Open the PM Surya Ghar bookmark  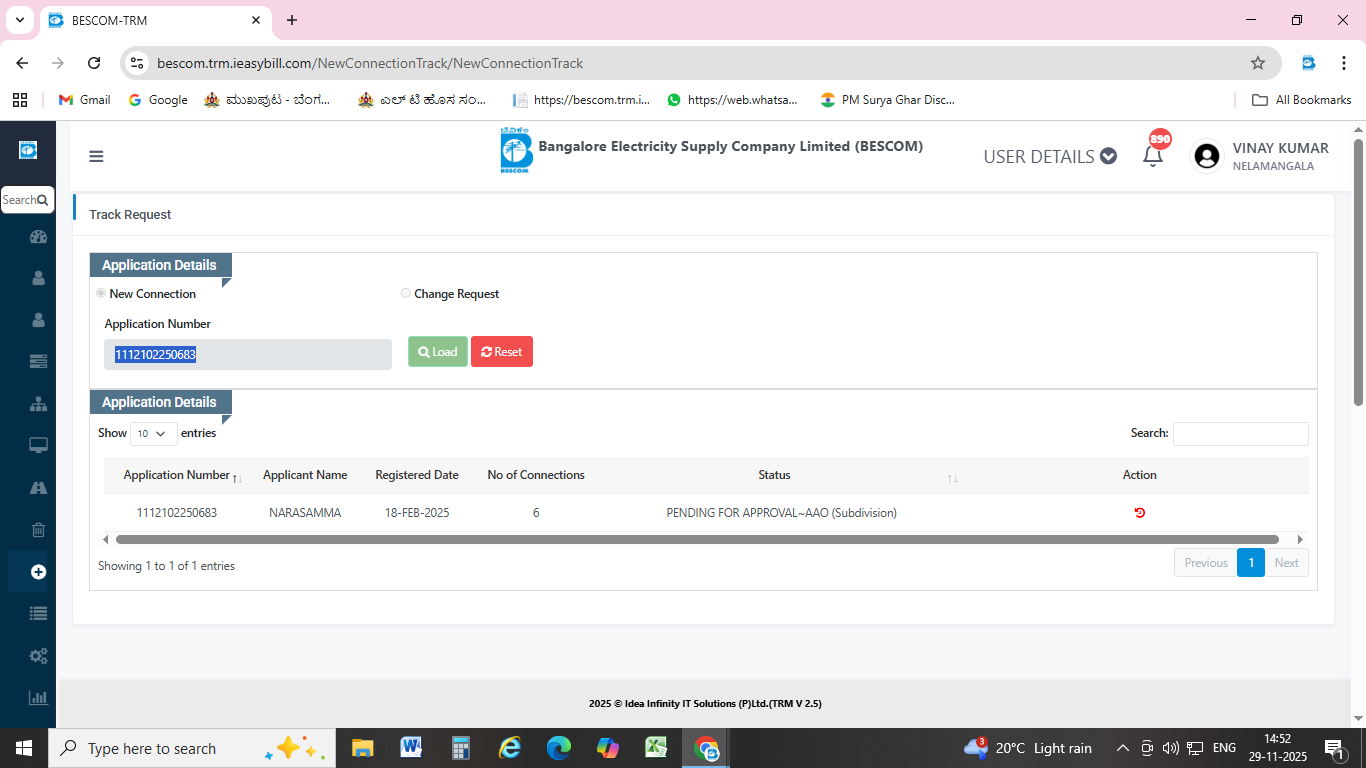[x=888, y=100]
